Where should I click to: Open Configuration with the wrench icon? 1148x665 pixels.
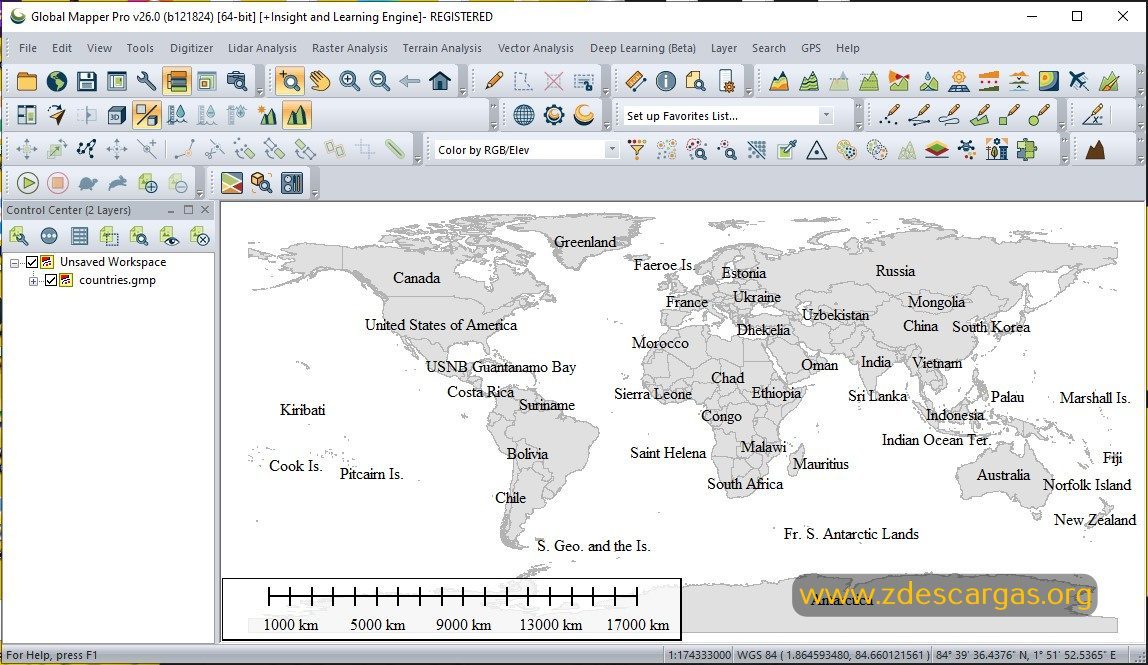146,81
